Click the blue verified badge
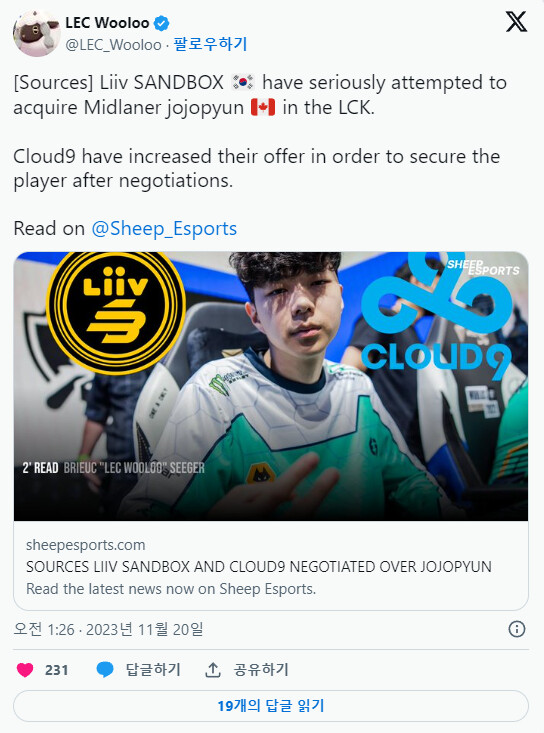The image size is (544, 733). [x=162, y=23]
